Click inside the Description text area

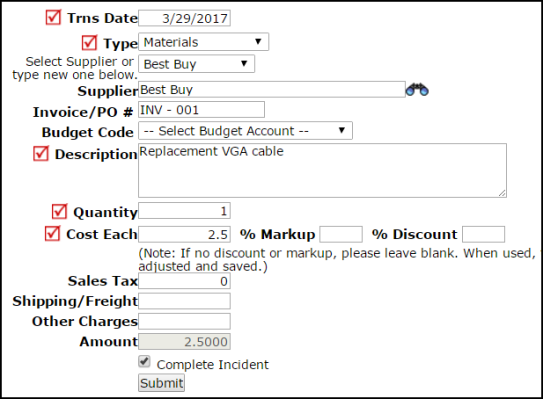(x=322, y=170)
